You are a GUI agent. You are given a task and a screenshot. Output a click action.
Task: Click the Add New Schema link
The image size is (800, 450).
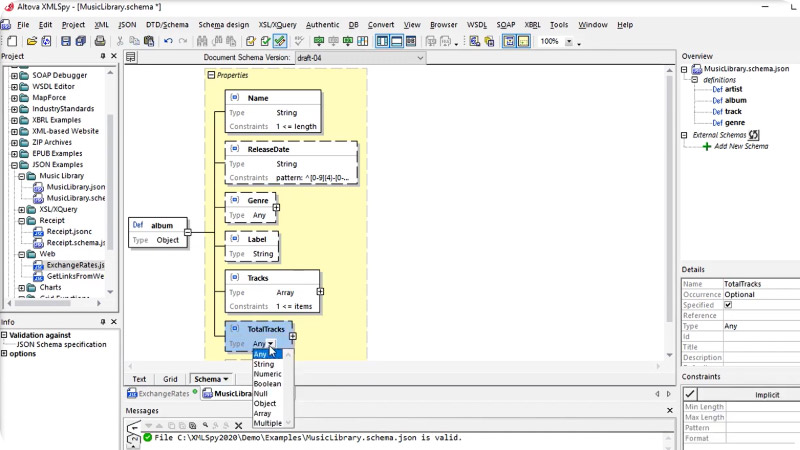click(741, 146)
